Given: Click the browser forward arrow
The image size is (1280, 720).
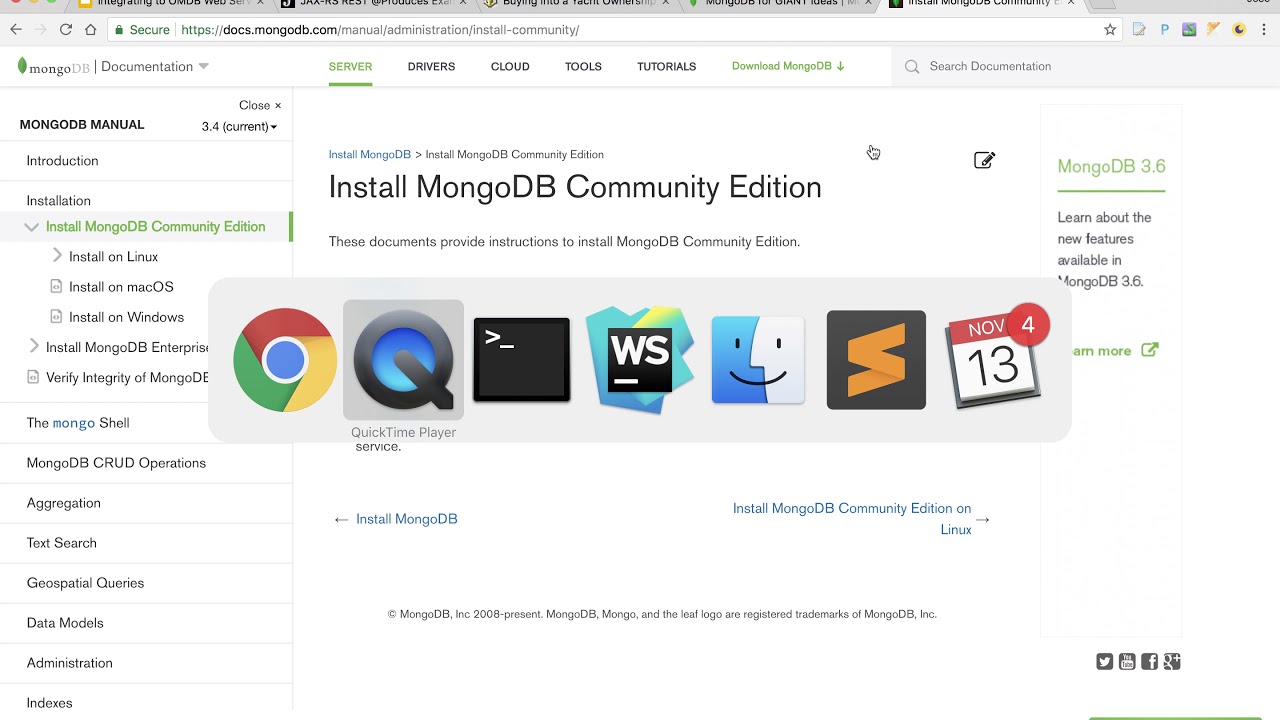Looking at the screenshot, I should click(41, 30).
